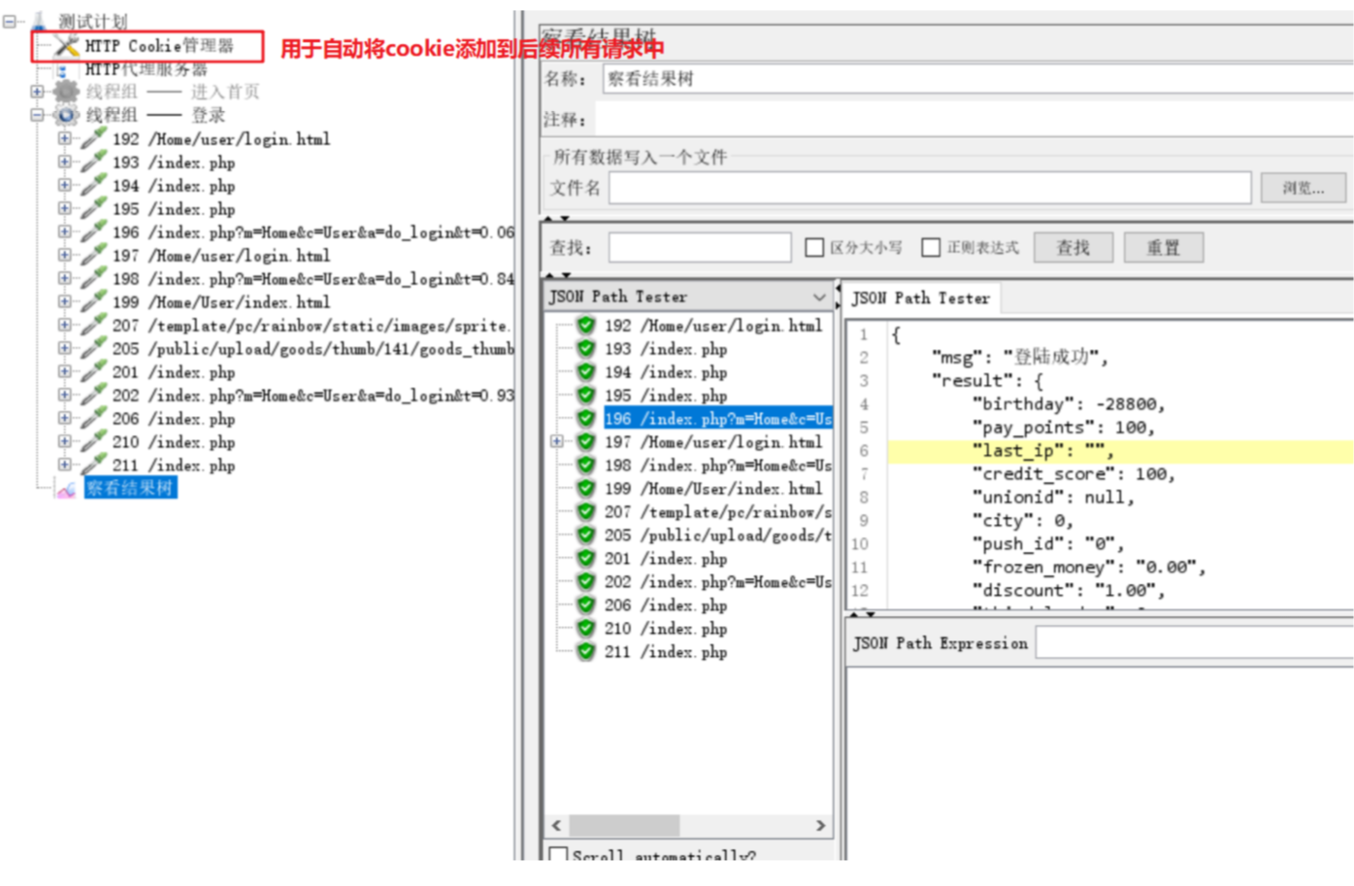Click green shield for result 210 /index.php
Viewport: 1354px width, 886px height.
pos(587,628)
